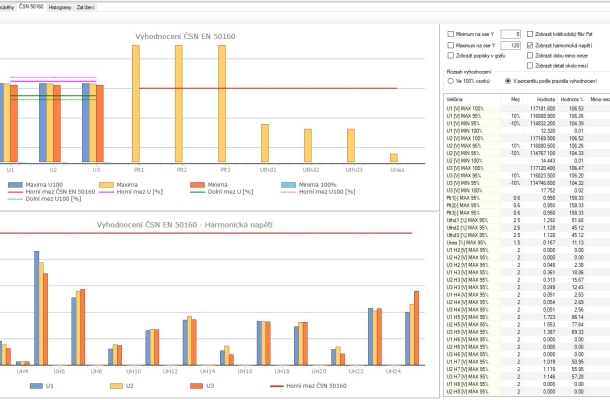Click the 'Hodnota %' column header
The height and width of the screenshot is (400, 610).
point(571,100)
